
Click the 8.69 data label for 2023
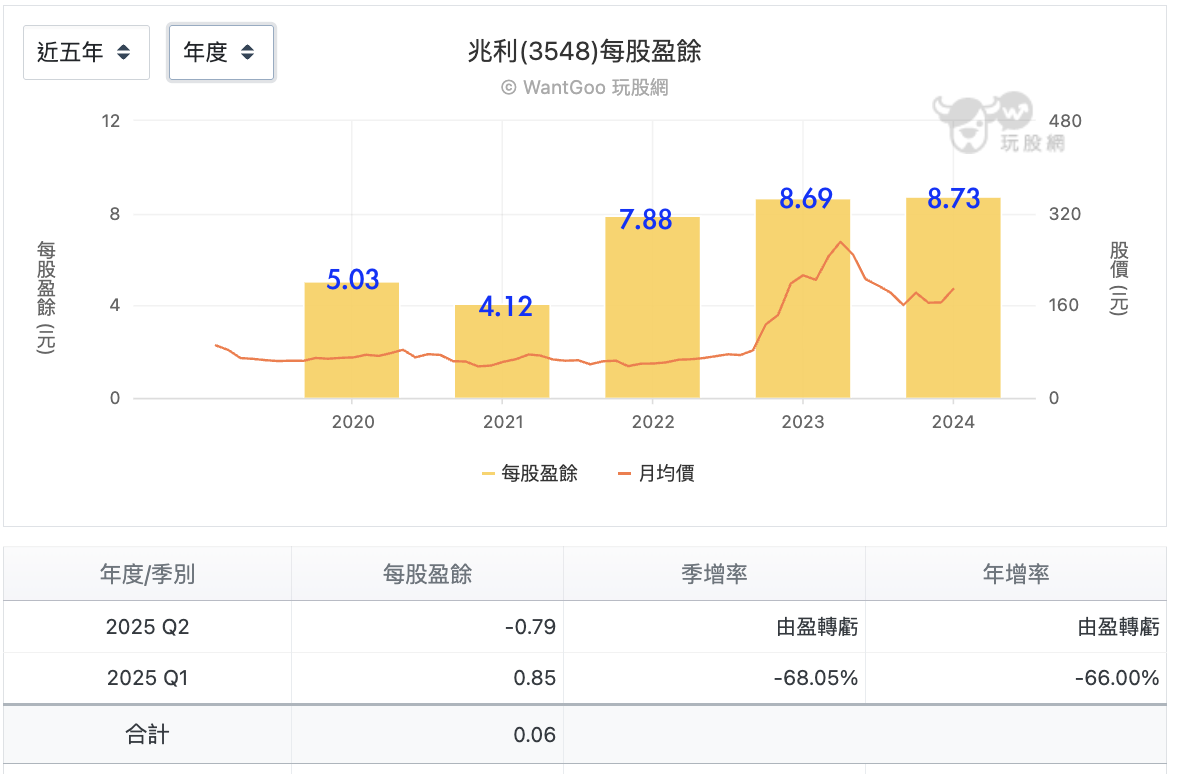pyautogui.click(x=805, y=199)
